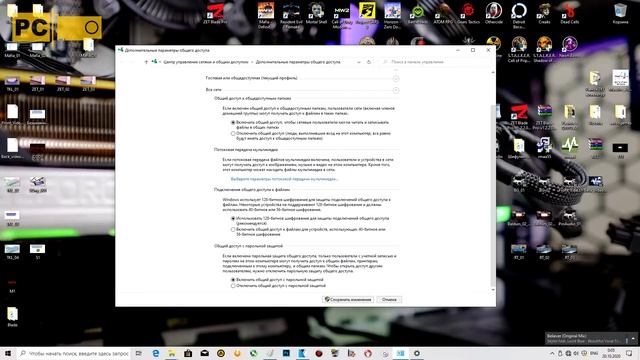Open address bar history dropdown arrow
The image size is (640, 360).
tap(358, 62)
